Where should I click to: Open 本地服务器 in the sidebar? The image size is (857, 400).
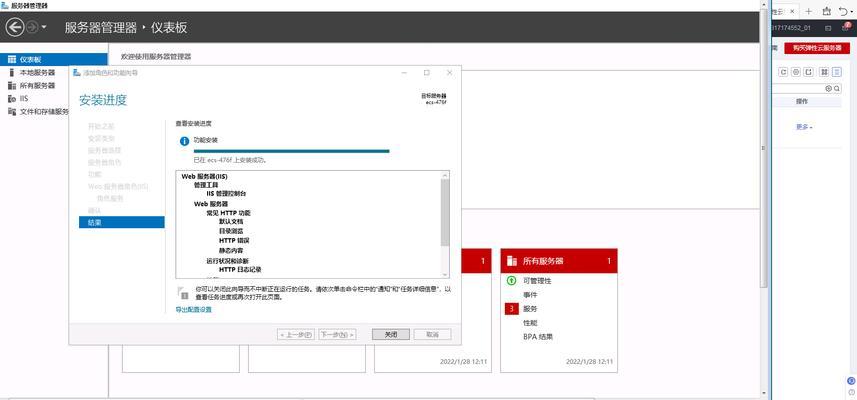tap(37, 73)
